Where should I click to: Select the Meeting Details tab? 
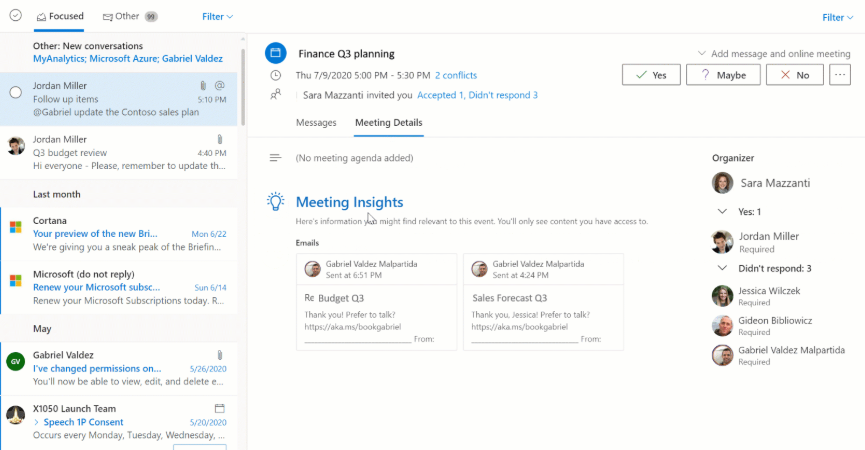click(x=389, y=123)
